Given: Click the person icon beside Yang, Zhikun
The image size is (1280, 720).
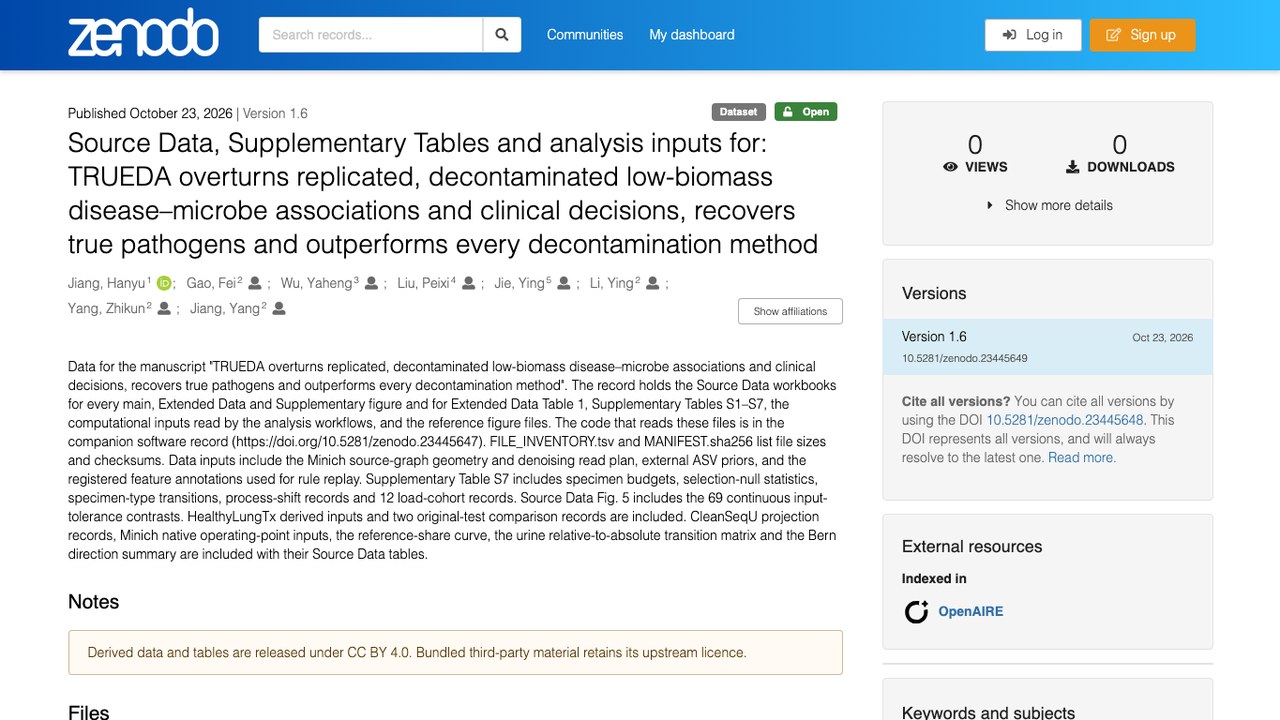Looking at the screenshot, I should pos(164,309).
